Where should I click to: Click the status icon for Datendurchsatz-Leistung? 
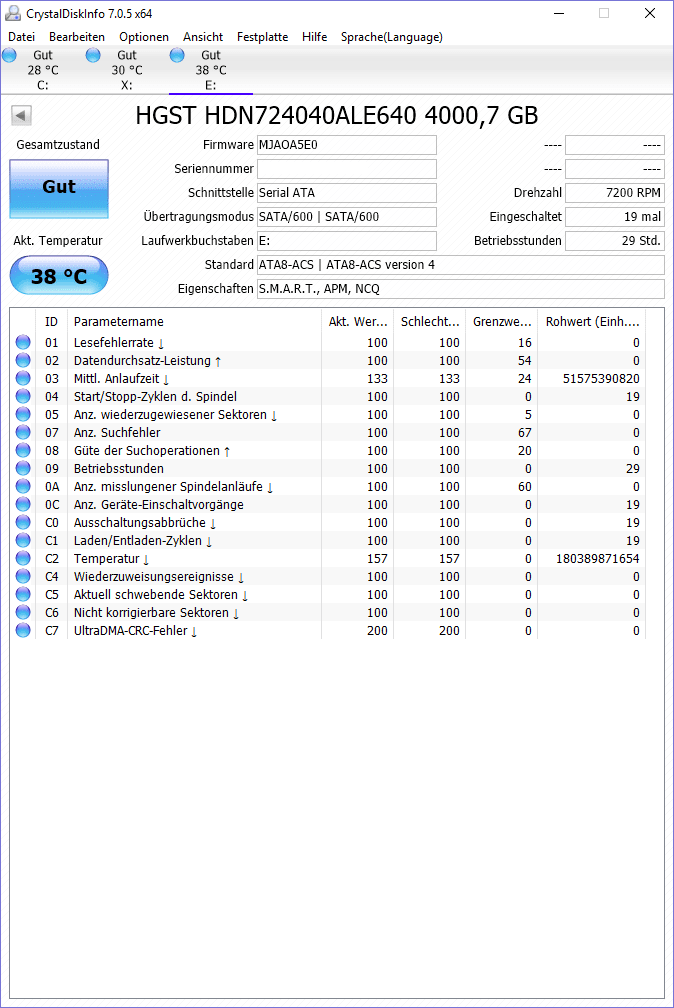click(x=23, y=360)
